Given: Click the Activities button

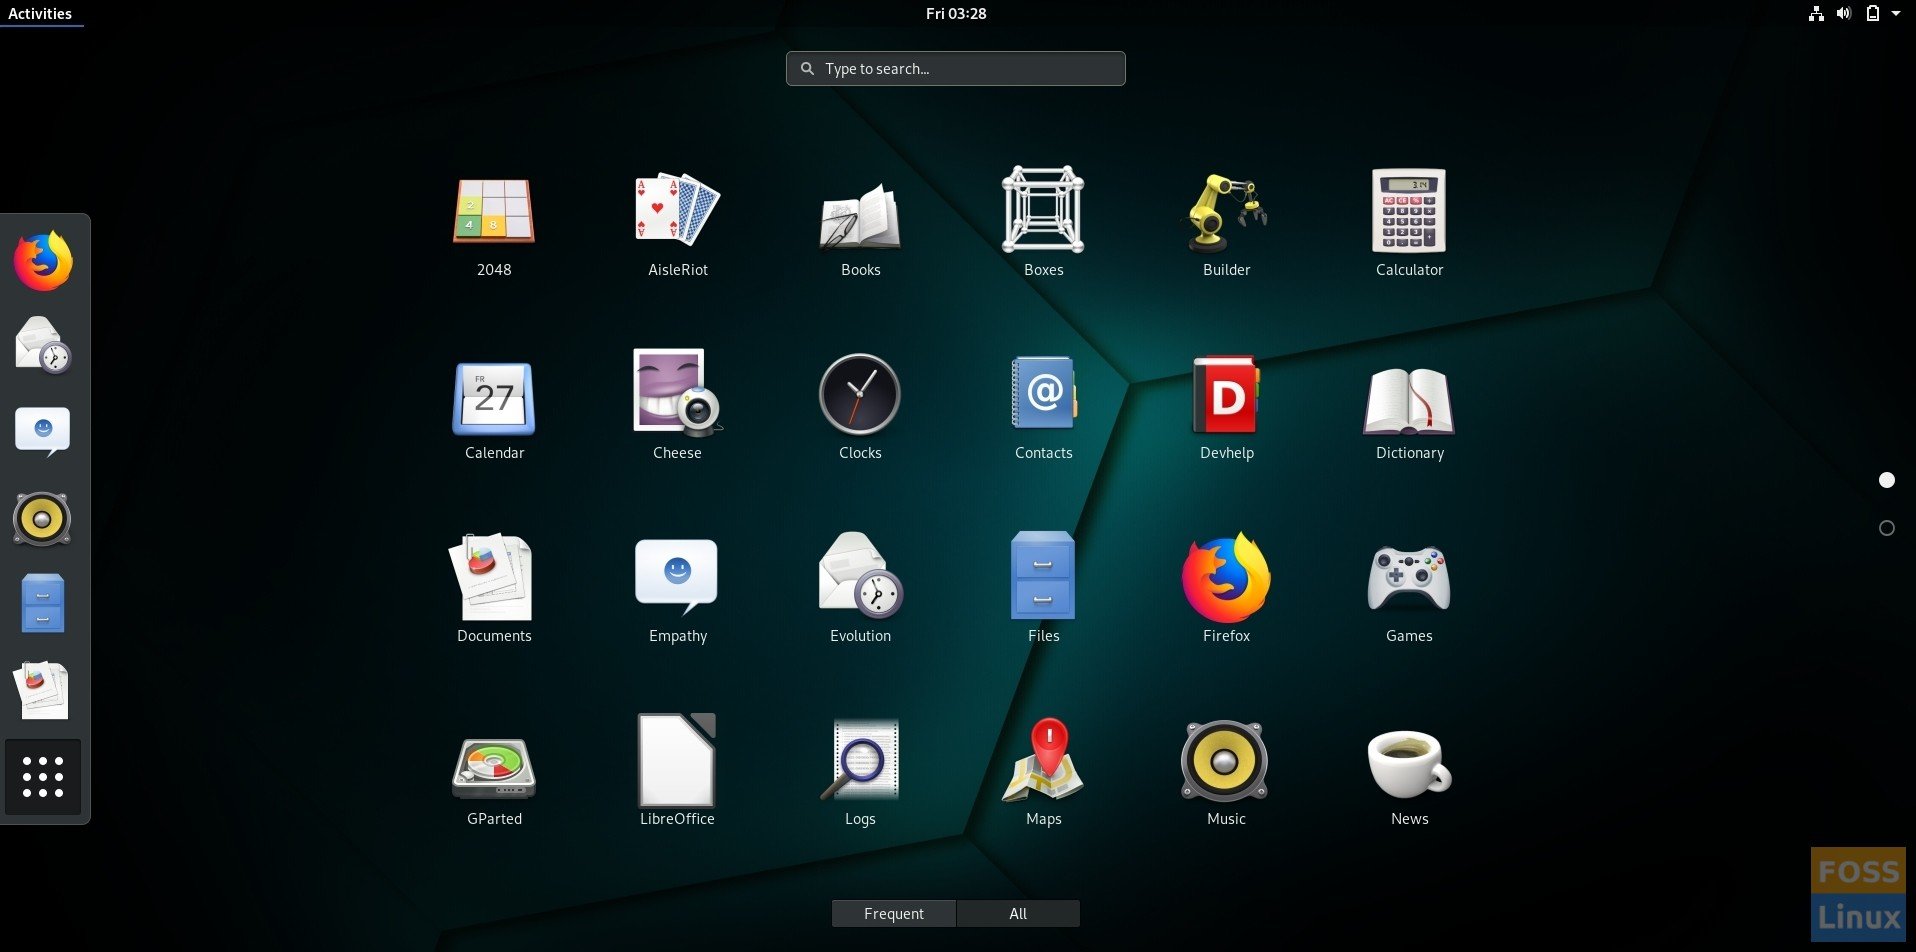Looking at the screenshot, I should (x=40, y=13).
